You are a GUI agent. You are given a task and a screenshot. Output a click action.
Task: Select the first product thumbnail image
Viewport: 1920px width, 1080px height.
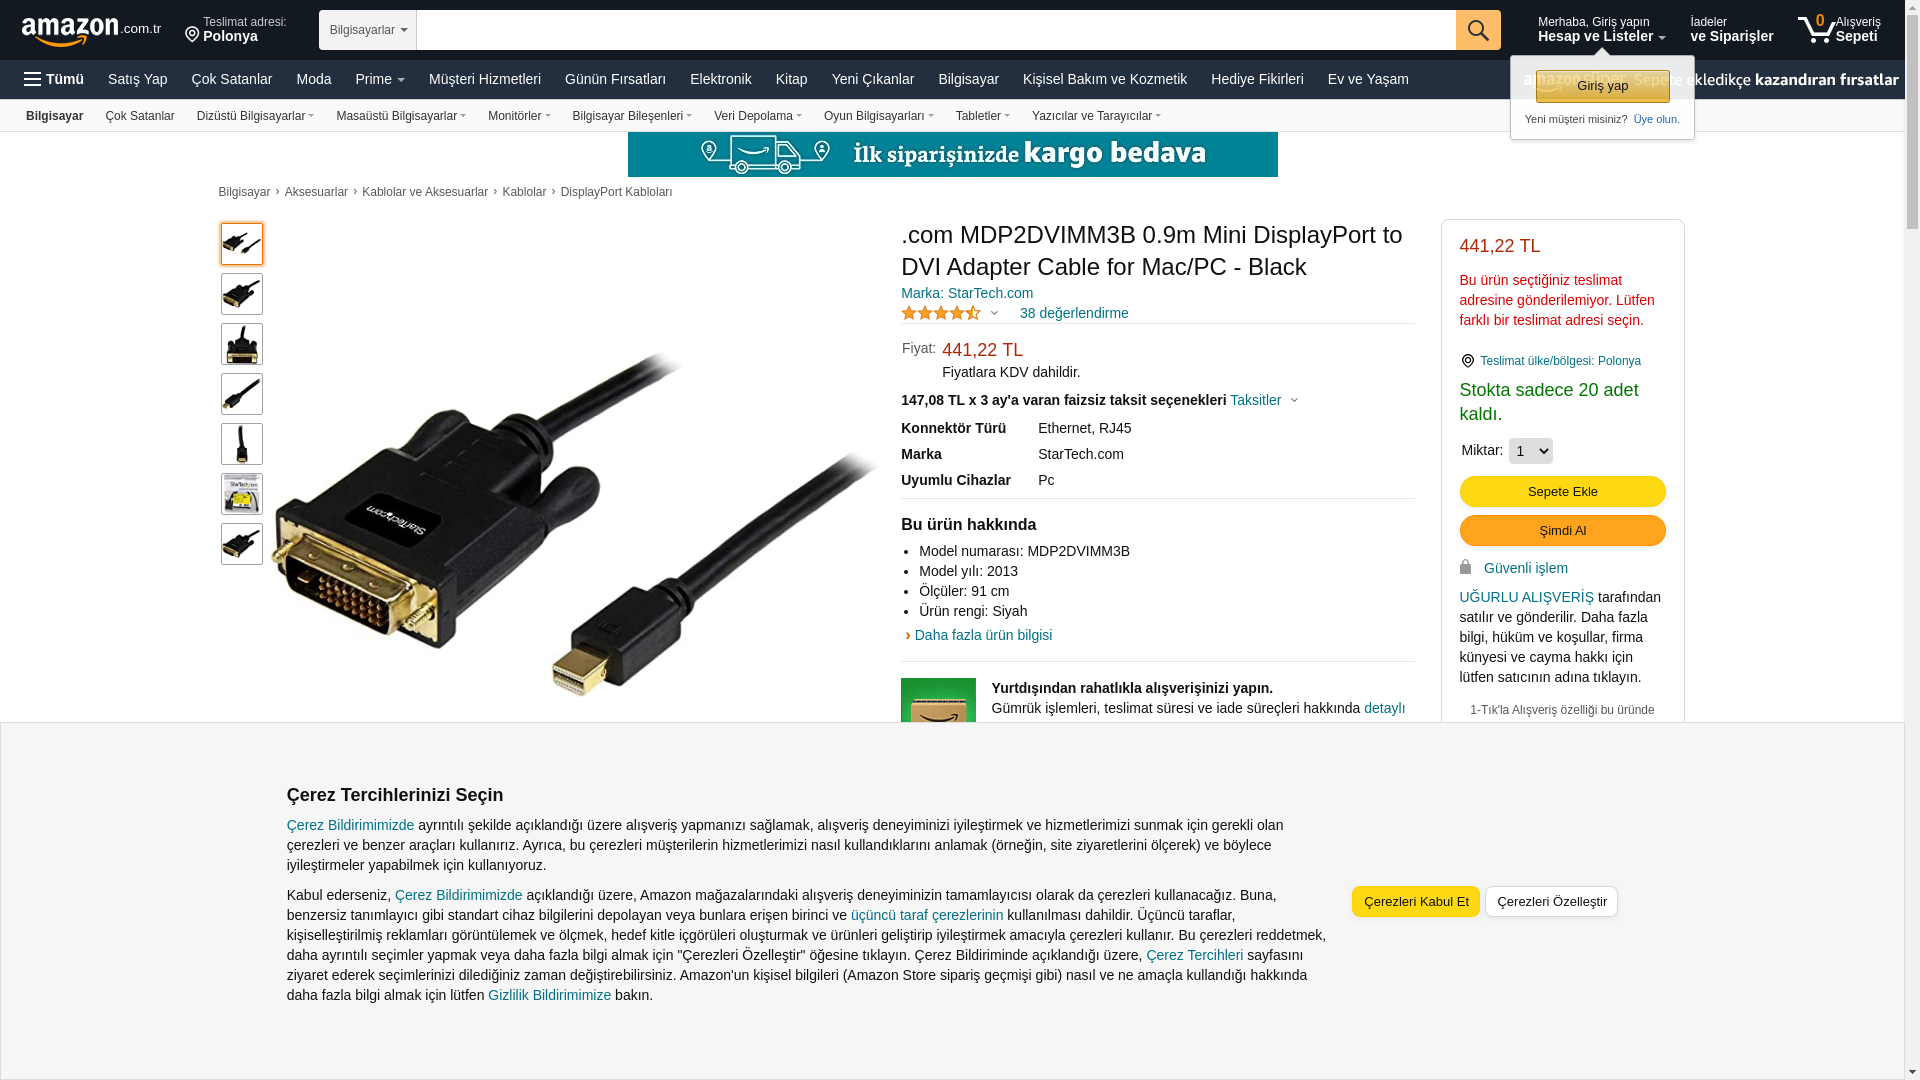click(x=242, y=244)
